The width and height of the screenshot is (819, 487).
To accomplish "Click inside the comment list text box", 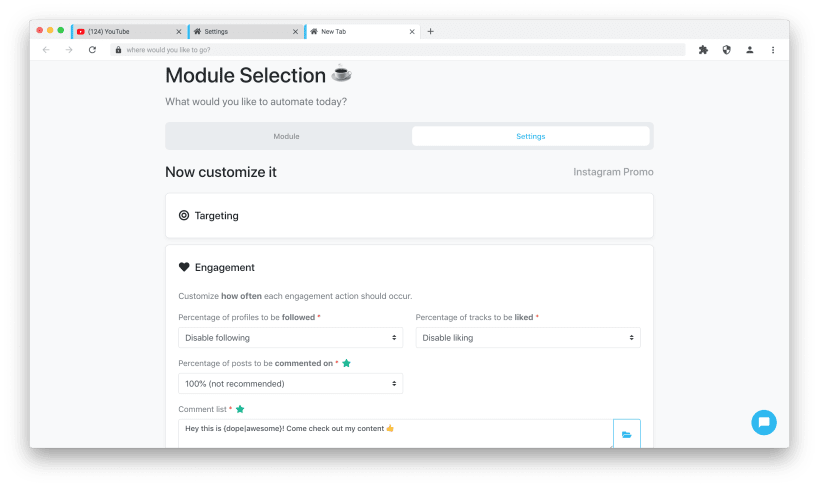I will point(395,434).
